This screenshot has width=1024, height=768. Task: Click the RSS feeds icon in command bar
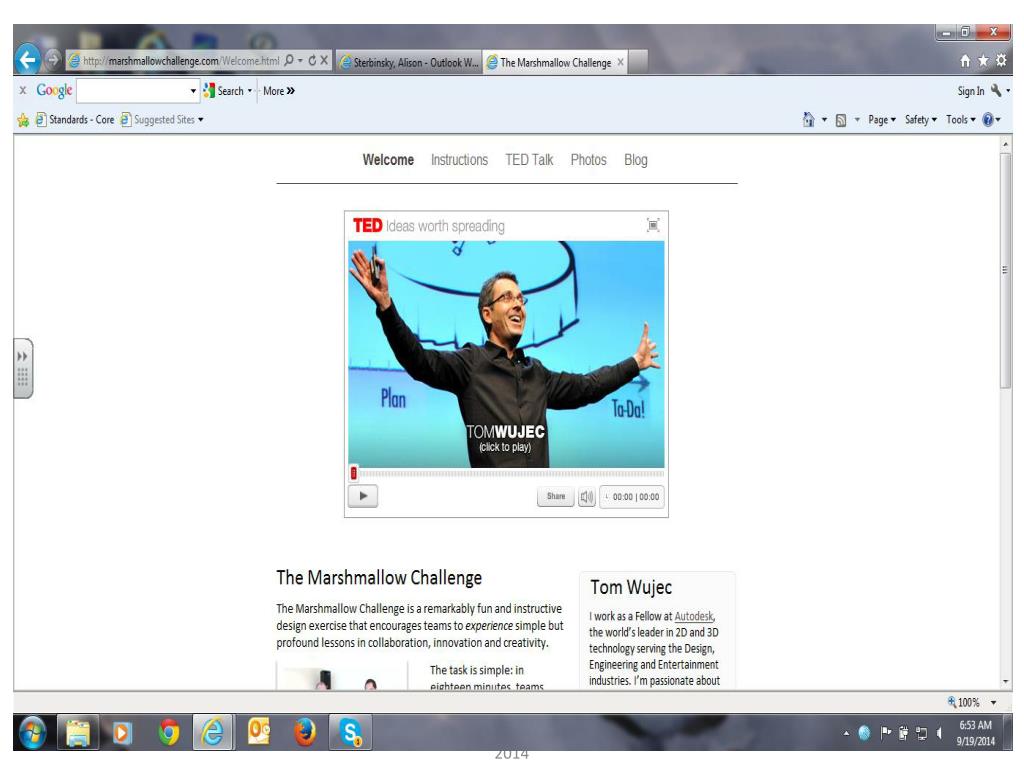click(841, 120)
